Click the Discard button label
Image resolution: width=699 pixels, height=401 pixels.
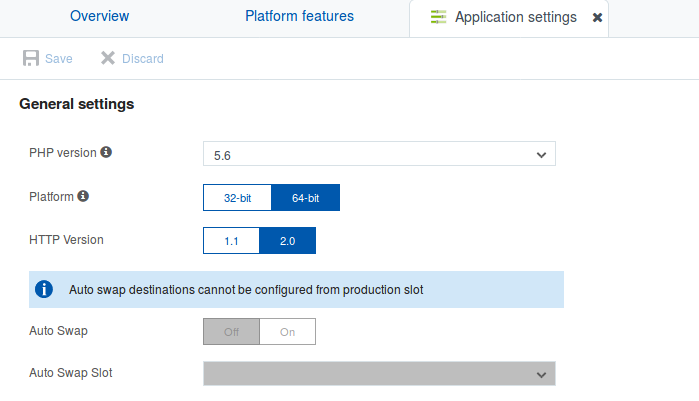coord(142,59)
